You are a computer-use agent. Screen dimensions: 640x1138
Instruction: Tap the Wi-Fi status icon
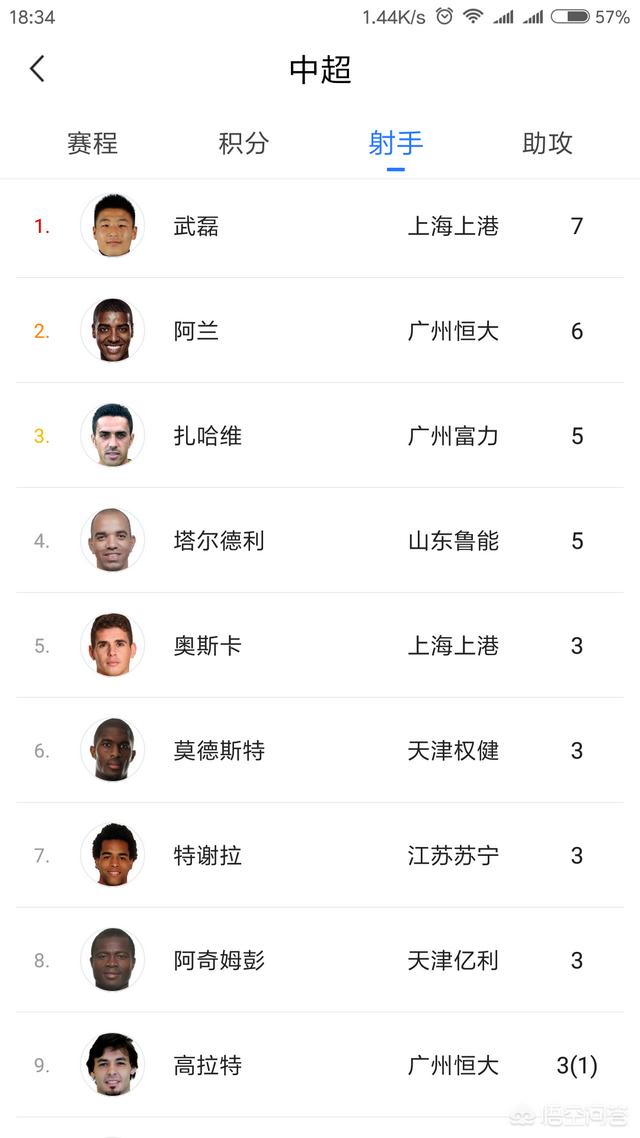[473, 17]
